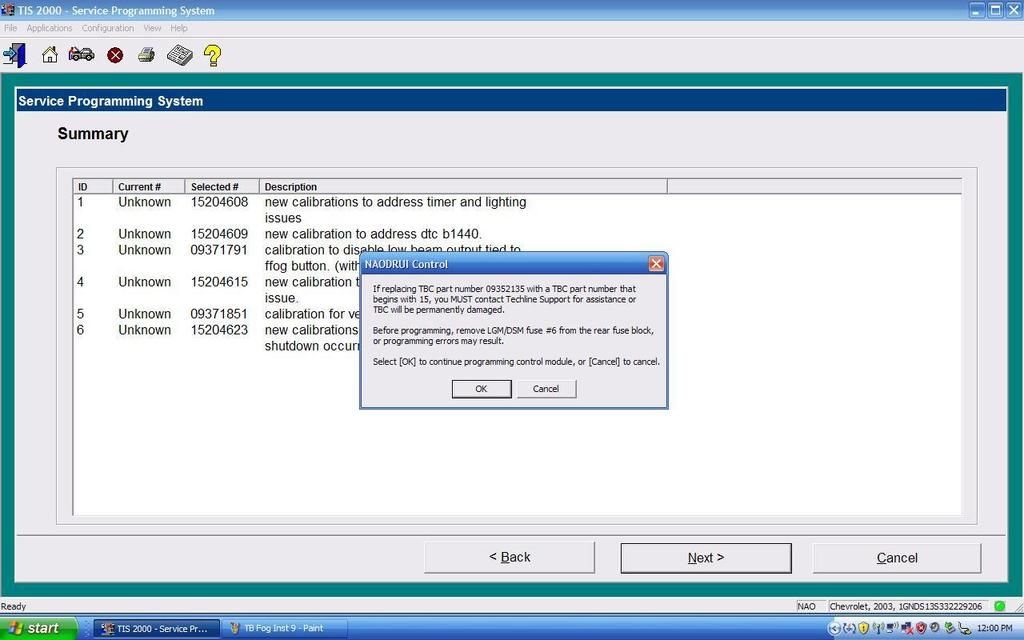Minimize the TIS 2000 window
The width and height of the screenshot is (1024, 640).
pyautogui.click(x=977, y=10)
